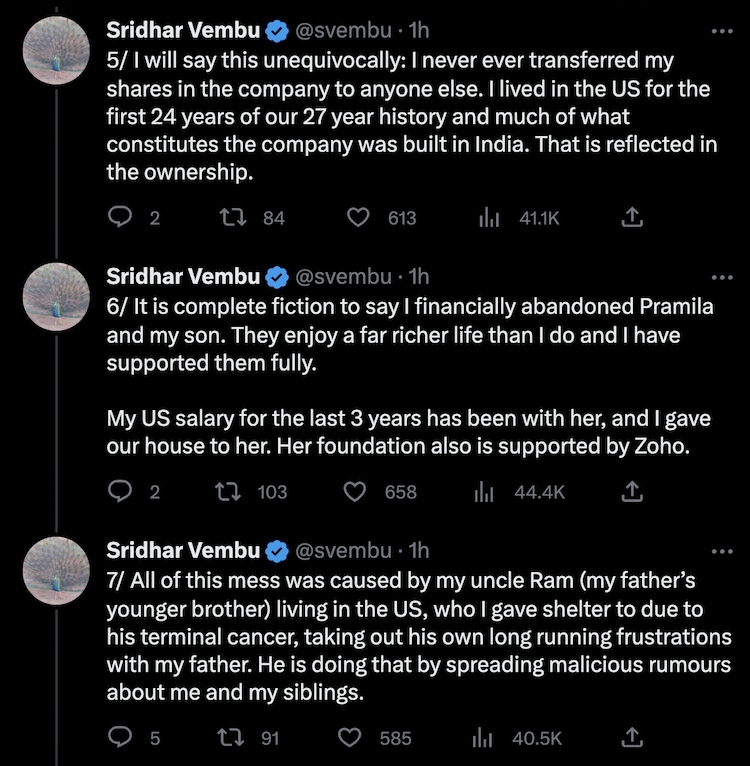Reply to tweet 7/ about uncle Ram

click(x=120, y=738)
